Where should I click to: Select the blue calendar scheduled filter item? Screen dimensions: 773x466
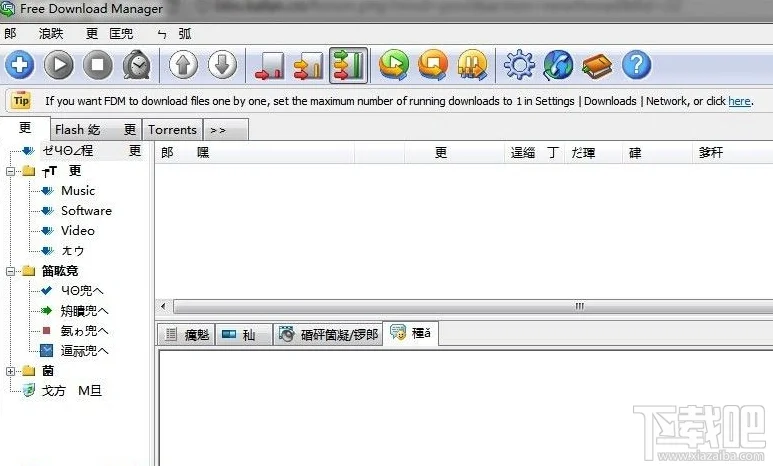84,351
